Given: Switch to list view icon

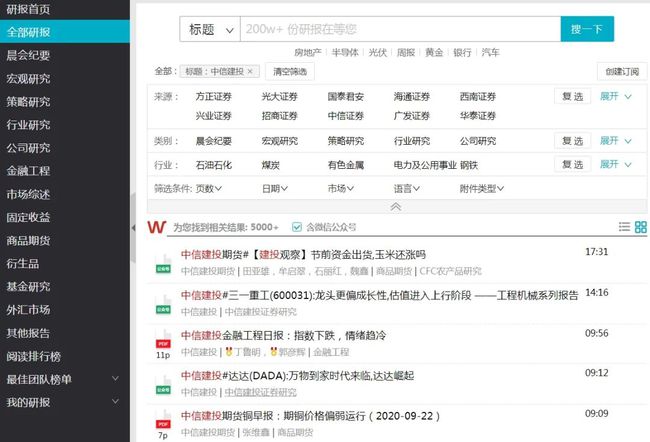Looking at the screenshot, I should tap(624, 227).
